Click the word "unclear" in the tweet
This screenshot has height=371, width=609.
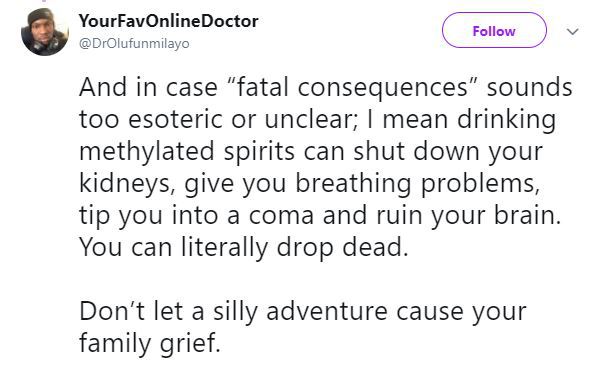(307, 119)
